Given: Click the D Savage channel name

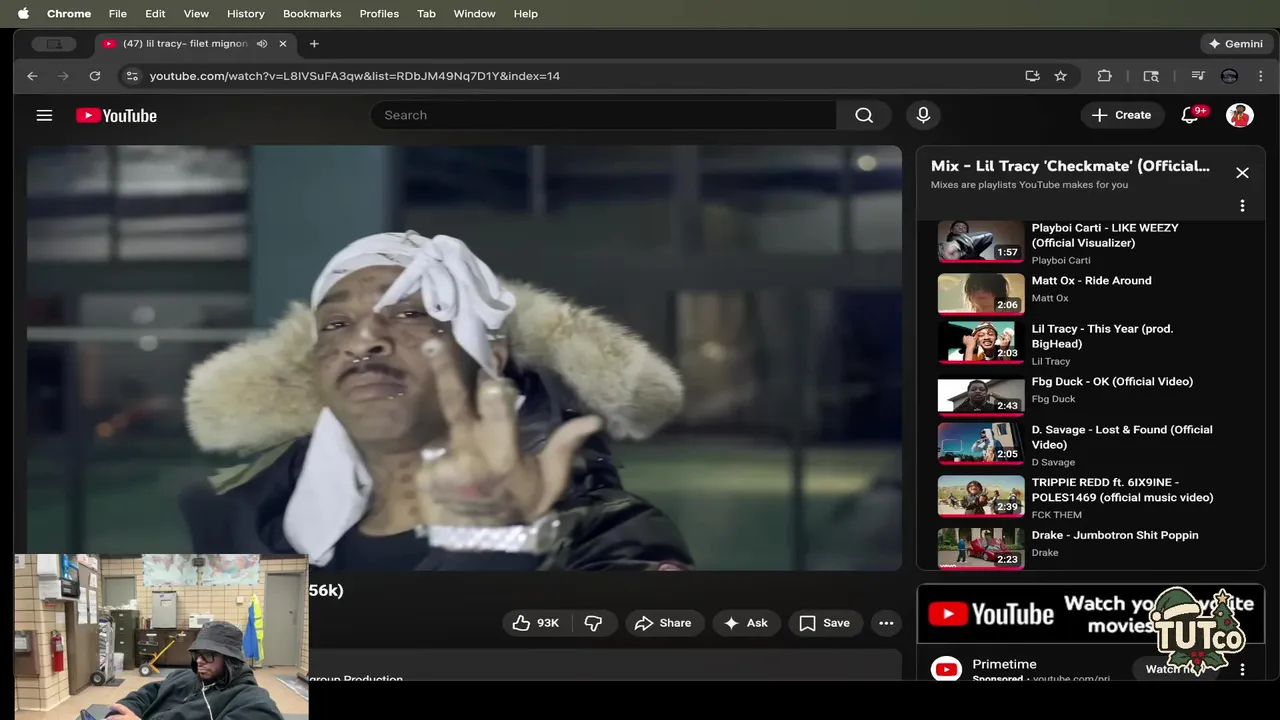Looking at the screenshot, I should pos(1053,462).
